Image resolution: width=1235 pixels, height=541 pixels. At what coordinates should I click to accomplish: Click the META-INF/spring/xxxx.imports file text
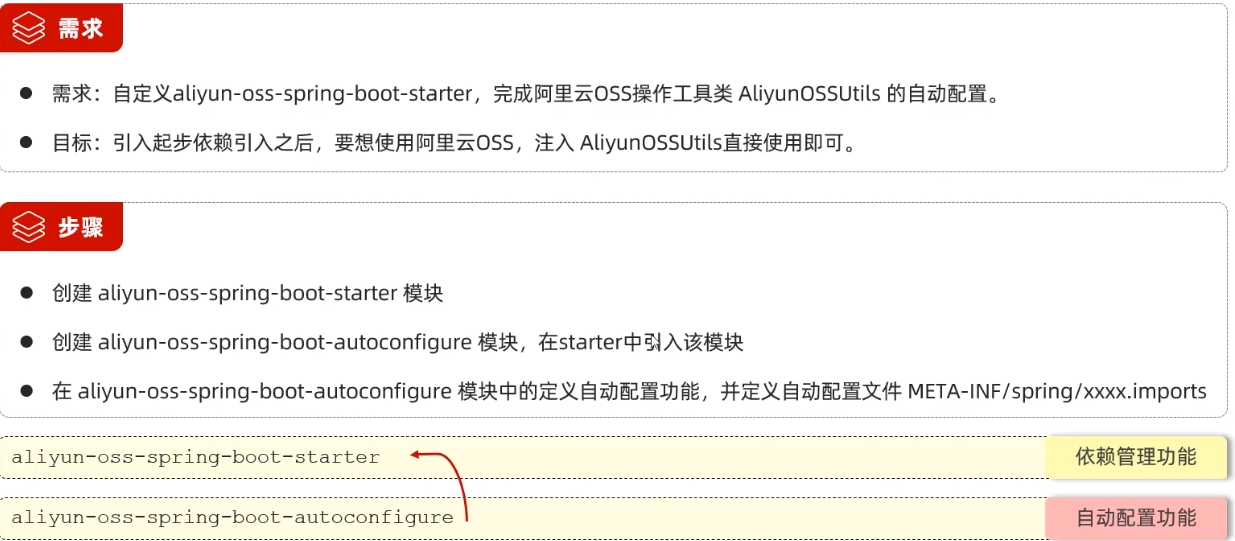pos(1057,391)
